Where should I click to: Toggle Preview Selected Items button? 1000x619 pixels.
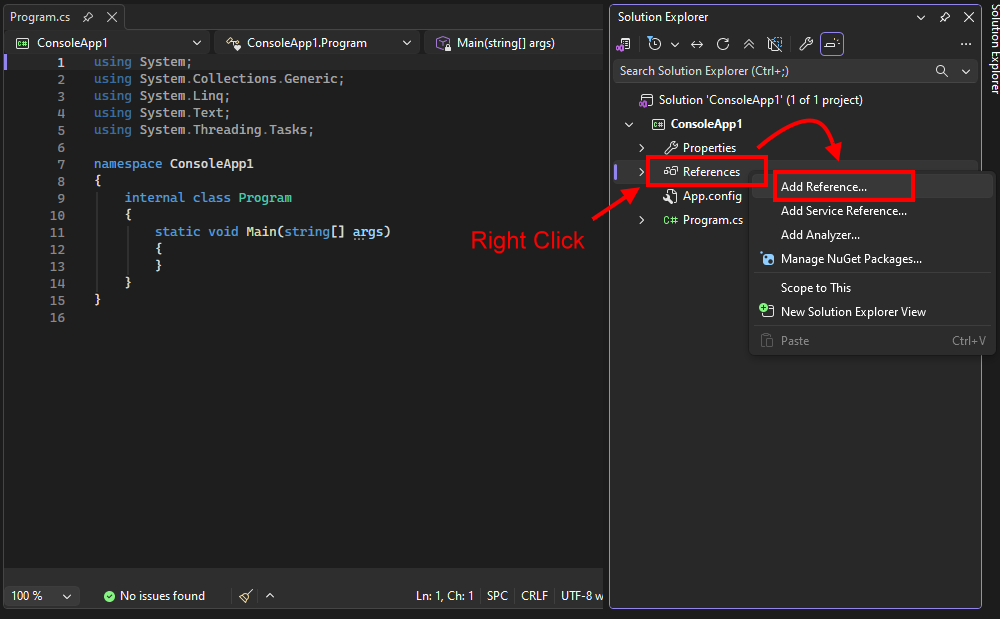click(x=832, y=44)
